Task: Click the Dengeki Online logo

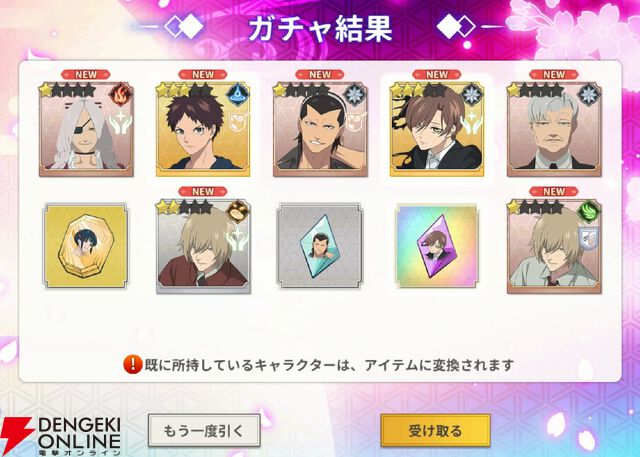Action: click(61, 436)
